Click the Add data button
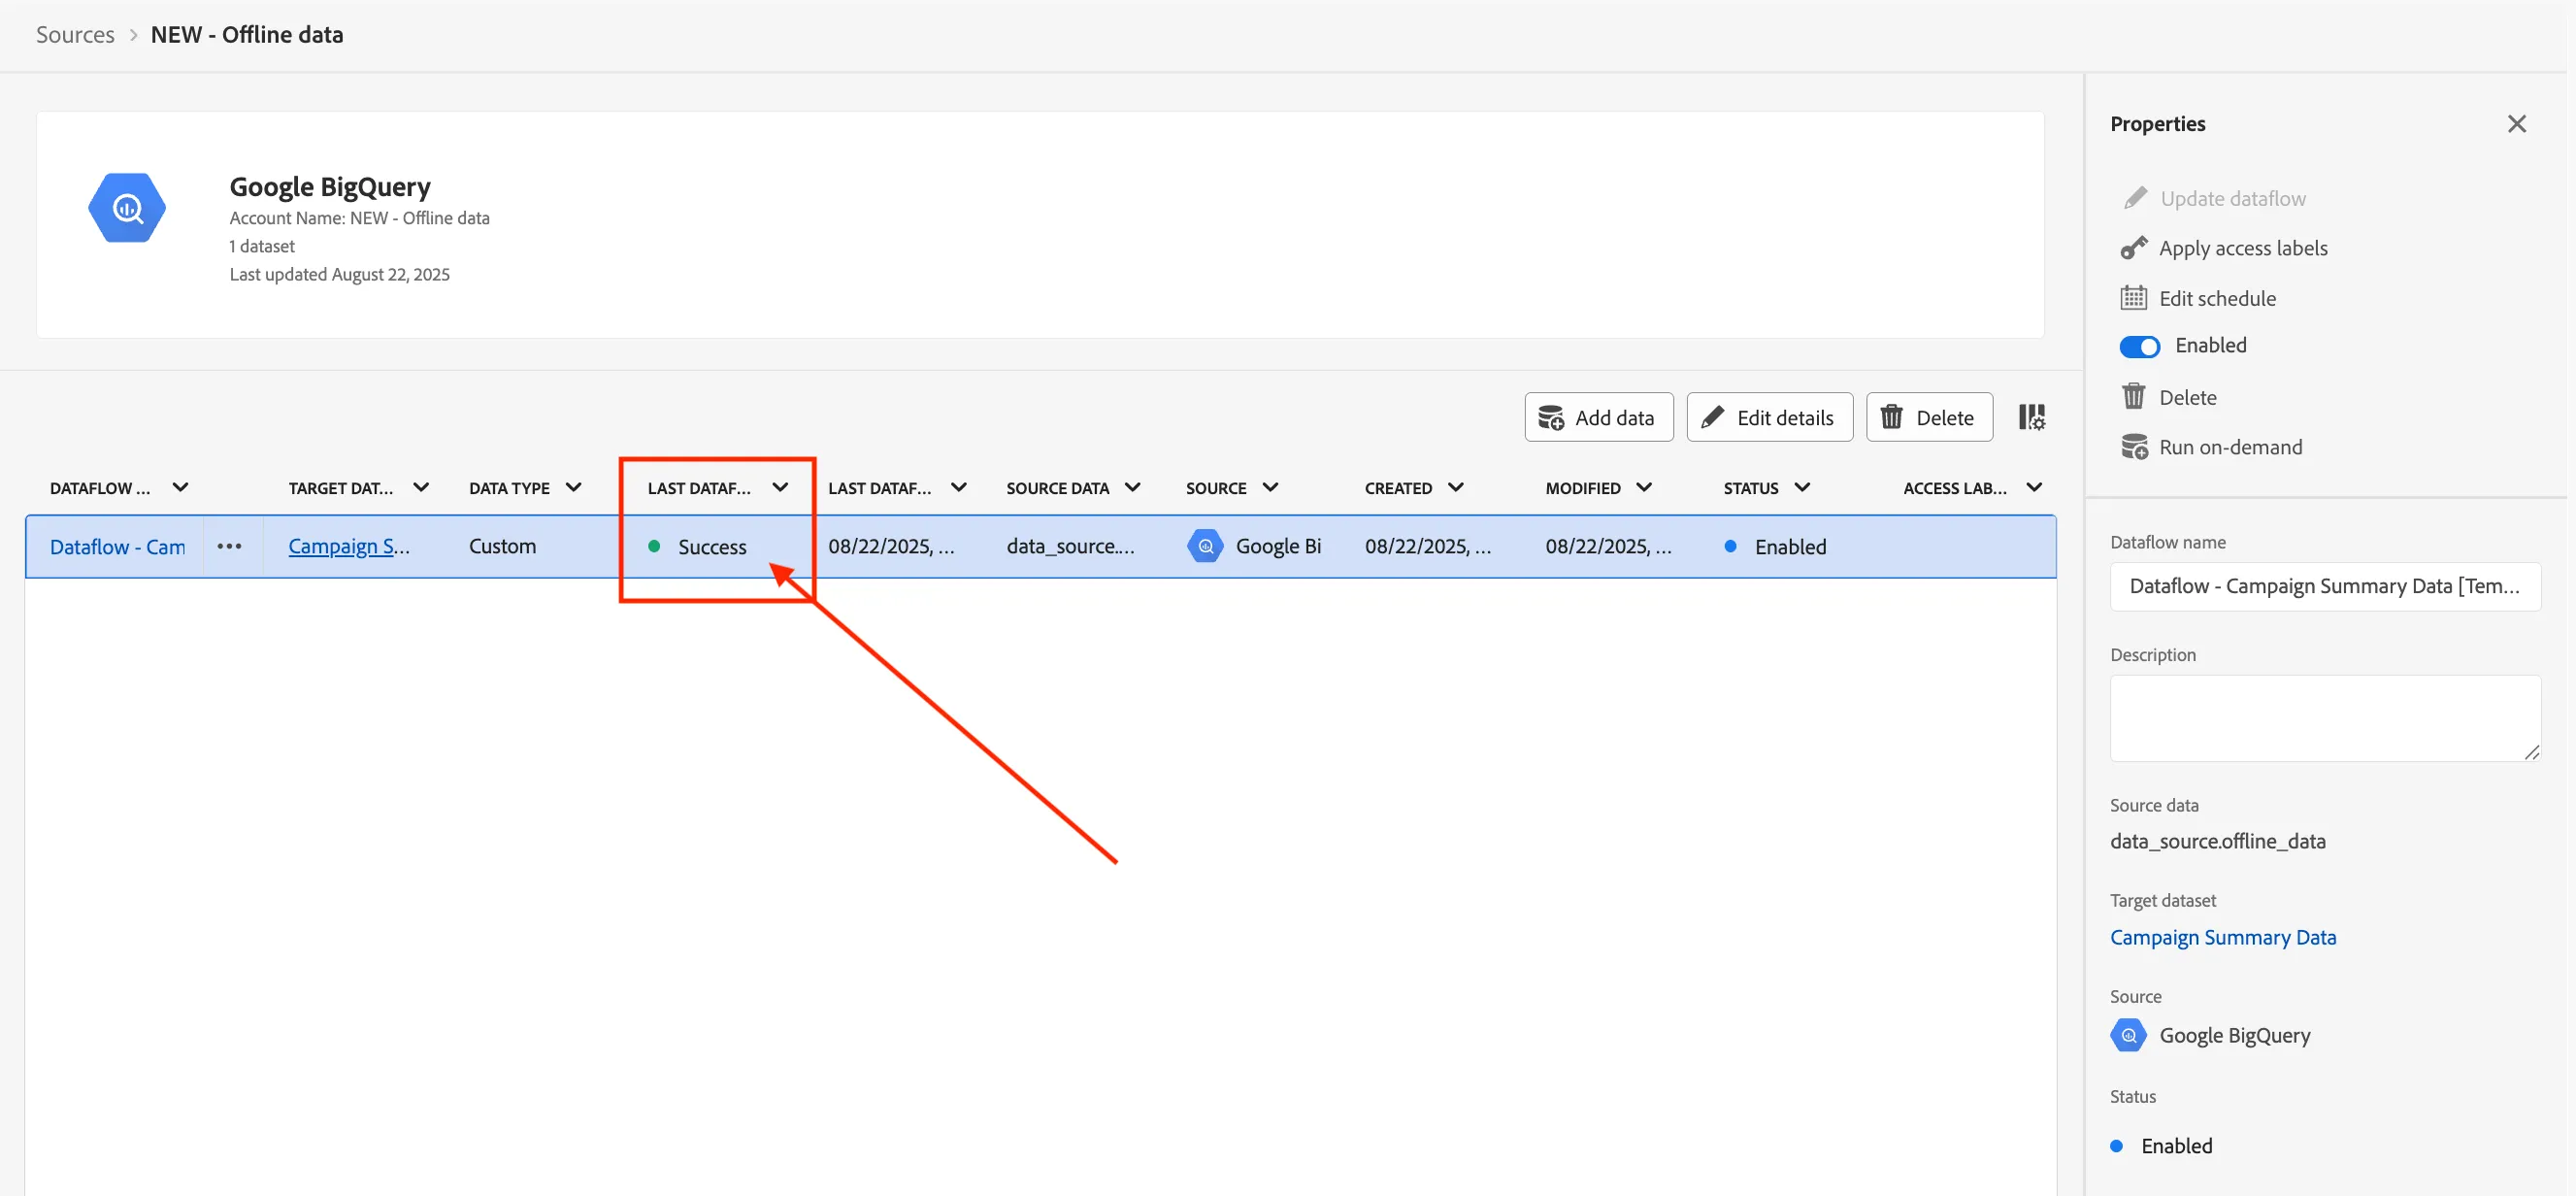This screenshot has height=1196, width=2576. [1598, 417]
